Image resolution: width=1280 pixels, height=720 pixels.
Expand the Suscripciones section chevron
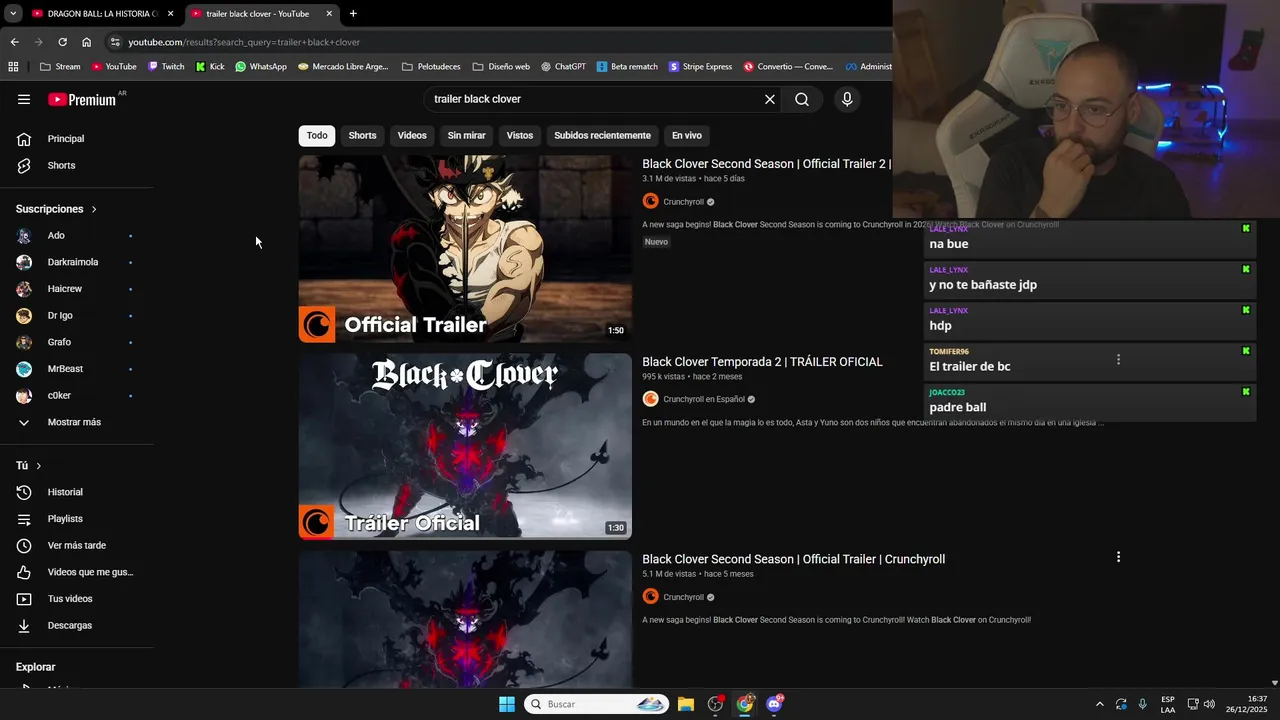(x=94, y=210)
